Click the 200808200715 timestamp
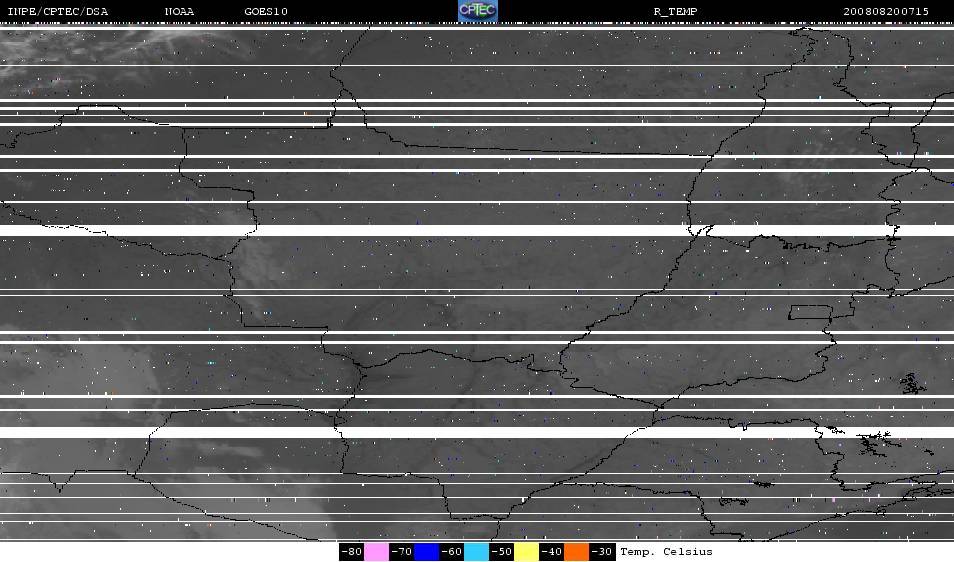The width and height of the screenshot is (954, 562). point(886,12)
